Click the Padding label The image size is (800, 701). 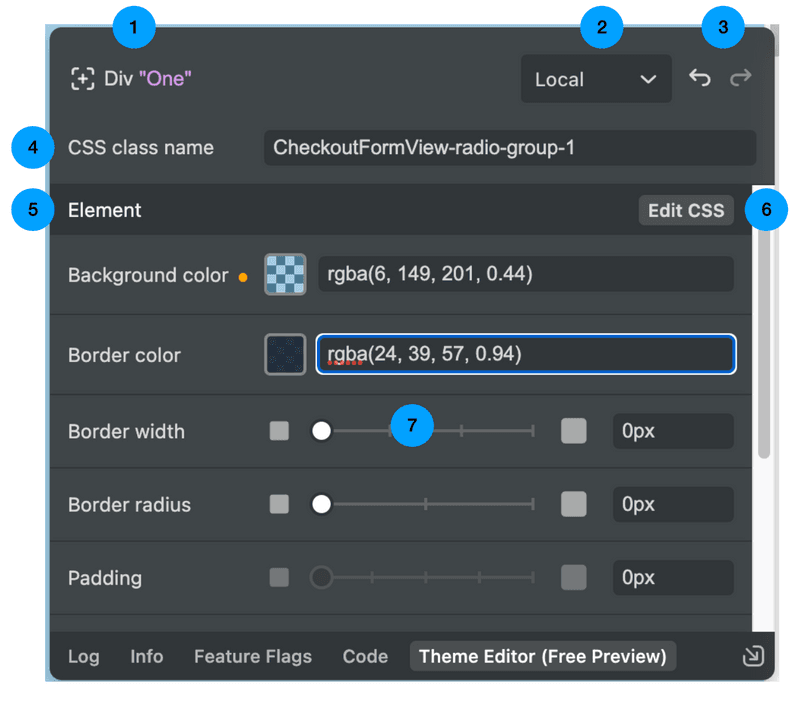[x=105, y=579]
